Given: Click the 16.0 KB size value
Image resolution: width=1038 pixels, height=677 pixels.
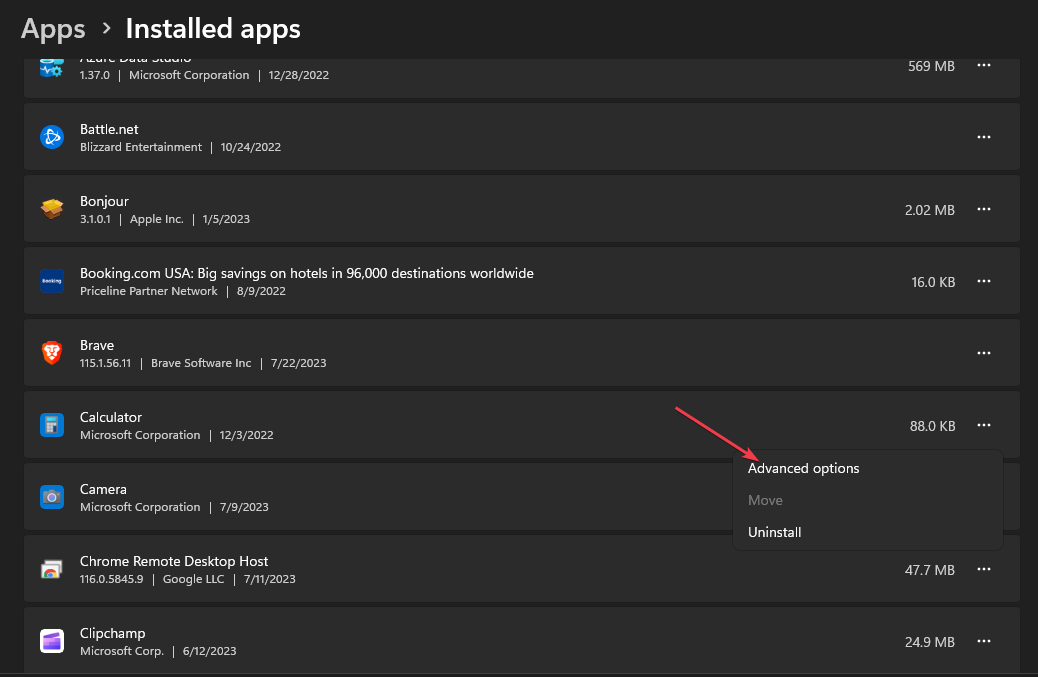Looking at the screenshot, I should pos(933,283).
